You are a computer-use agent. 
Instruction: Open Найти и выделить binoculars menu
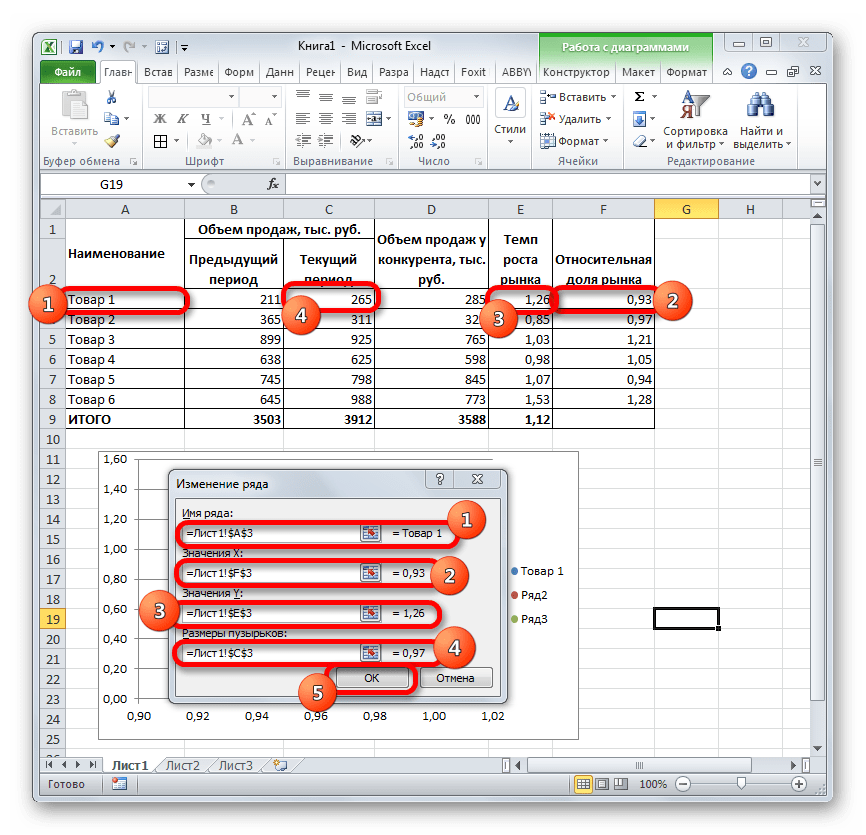click(x=761, y=120)
